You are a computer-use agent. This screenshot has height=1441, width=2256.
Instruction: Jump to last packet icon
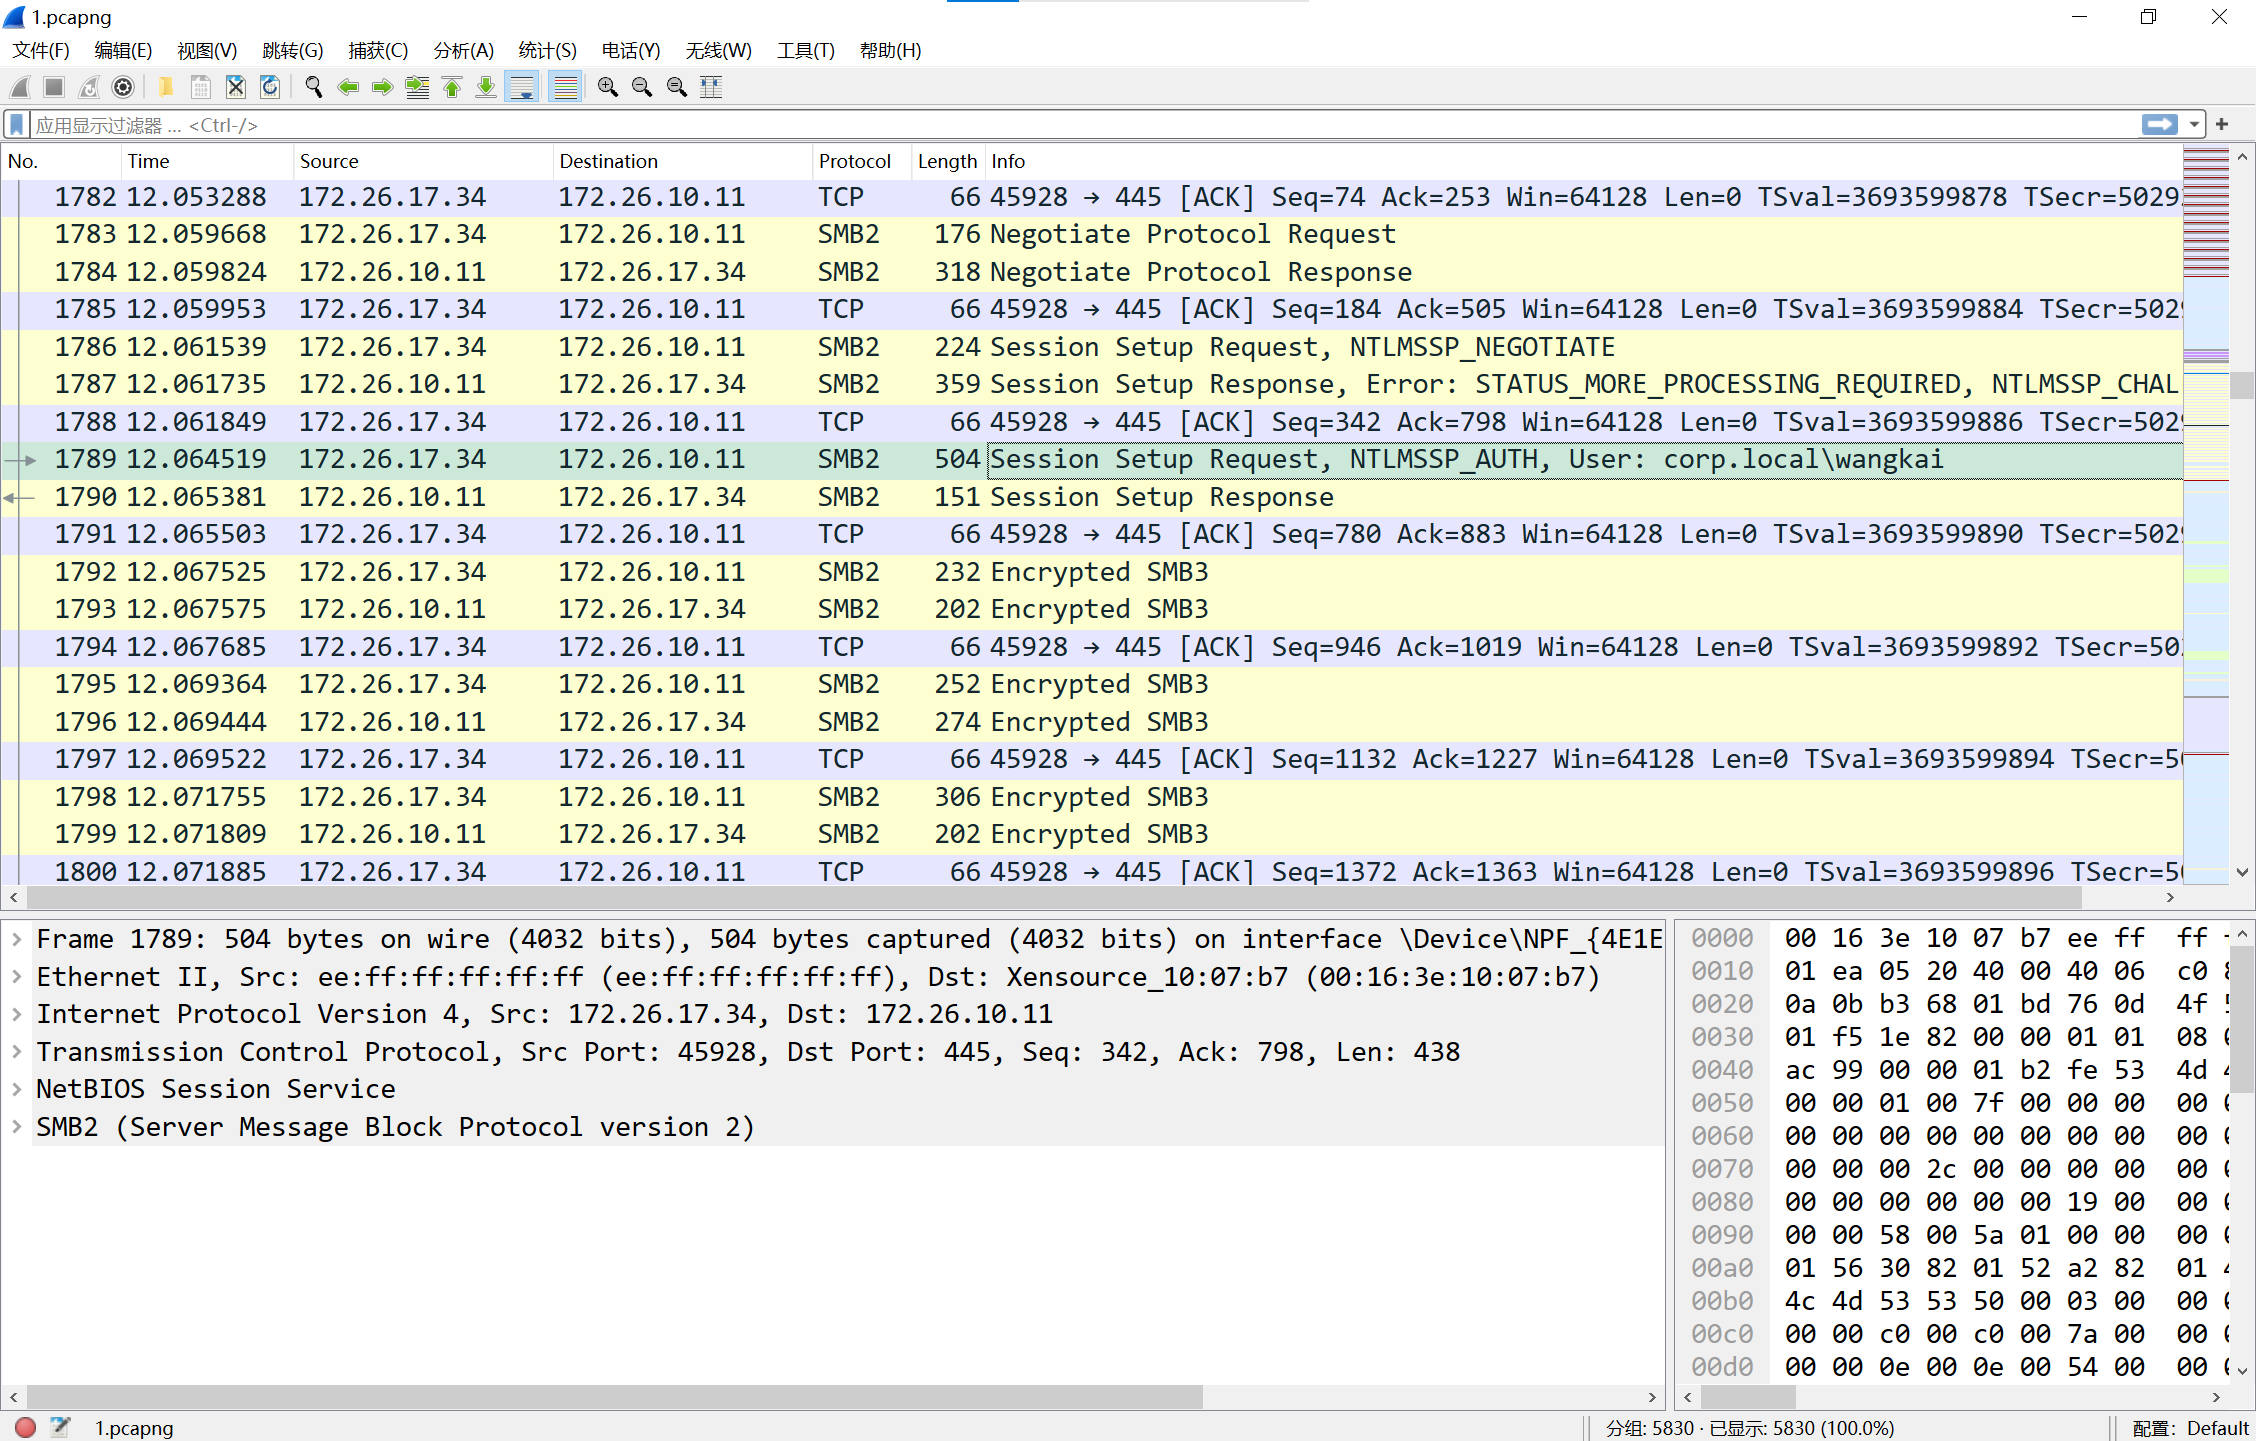point(486,87)
